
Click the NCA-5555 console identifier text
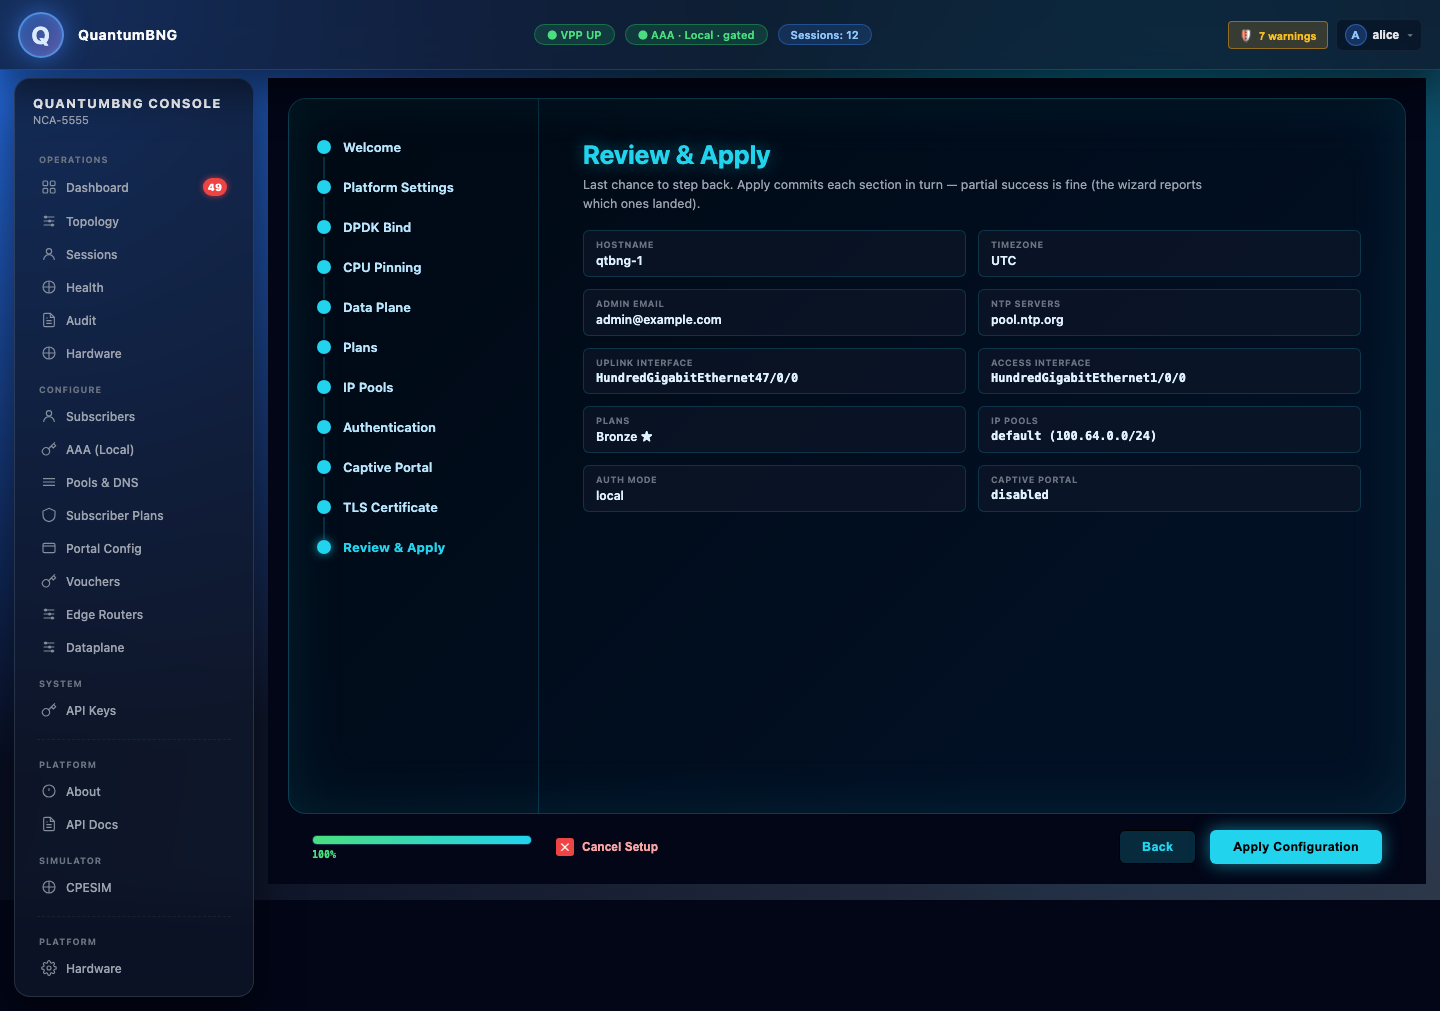[61, 120]
